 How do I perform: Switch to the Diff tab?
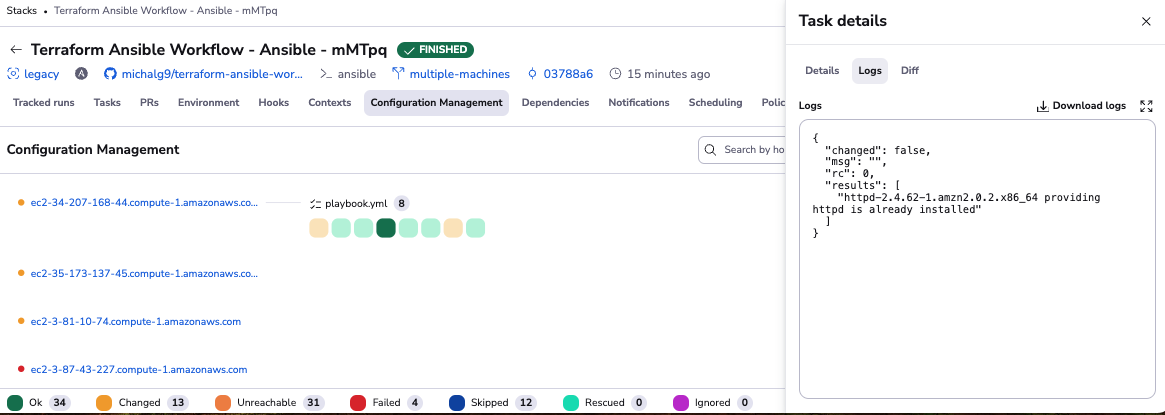click(x=909, y=71)
